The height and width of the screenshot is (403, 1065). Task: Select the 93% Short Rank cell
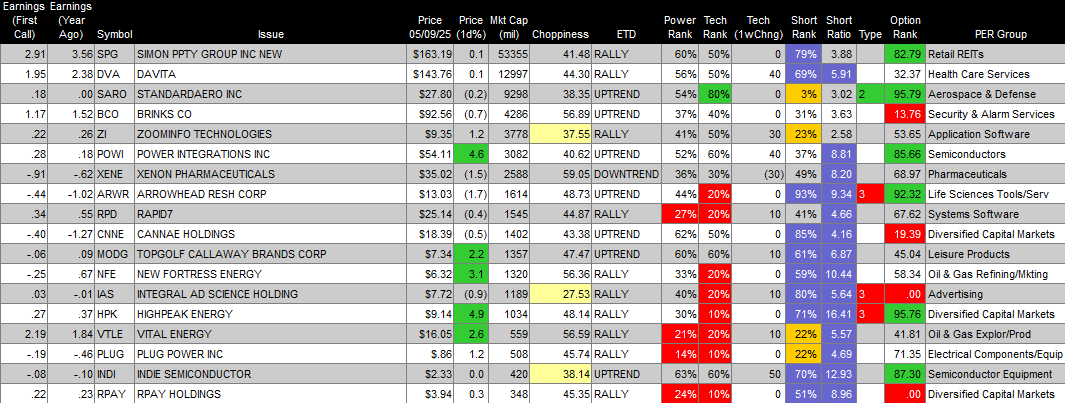804,194
